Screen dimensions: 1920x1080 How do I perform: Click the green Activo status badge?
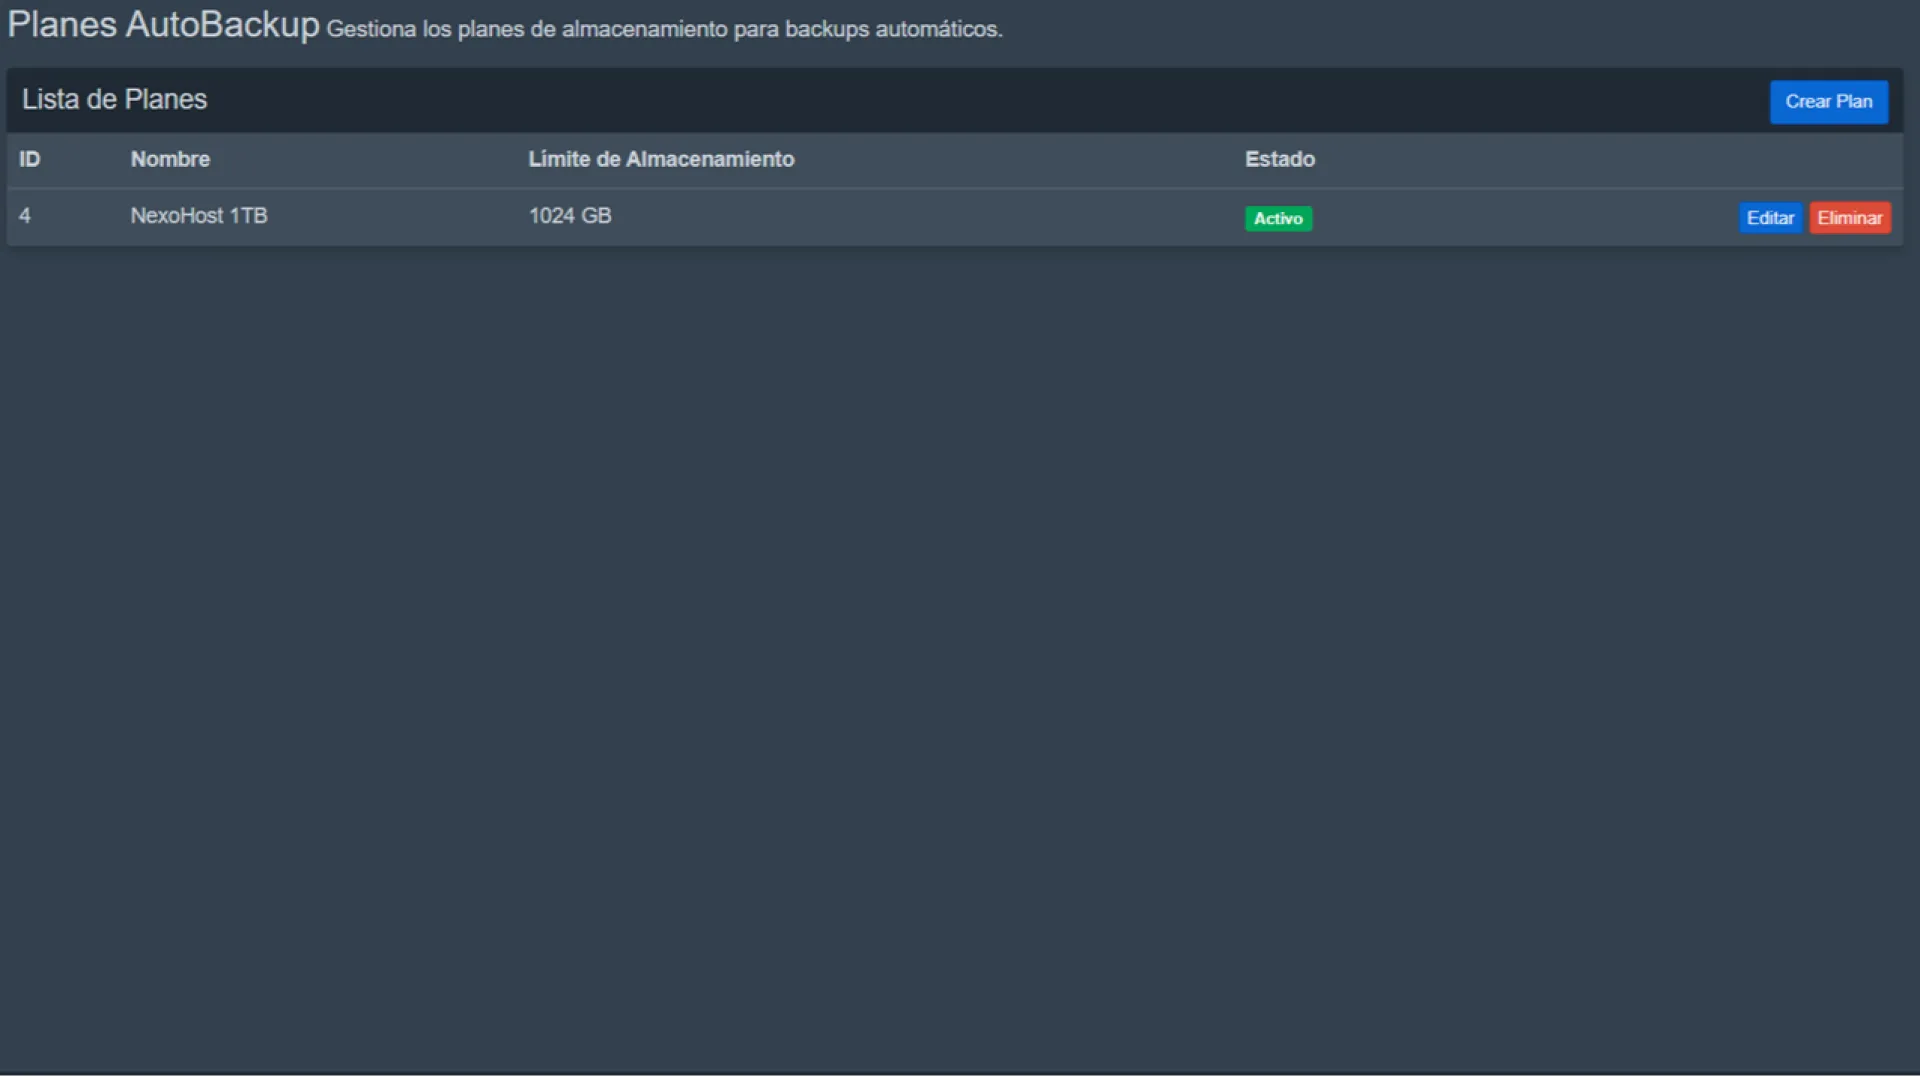point(1277,219)
